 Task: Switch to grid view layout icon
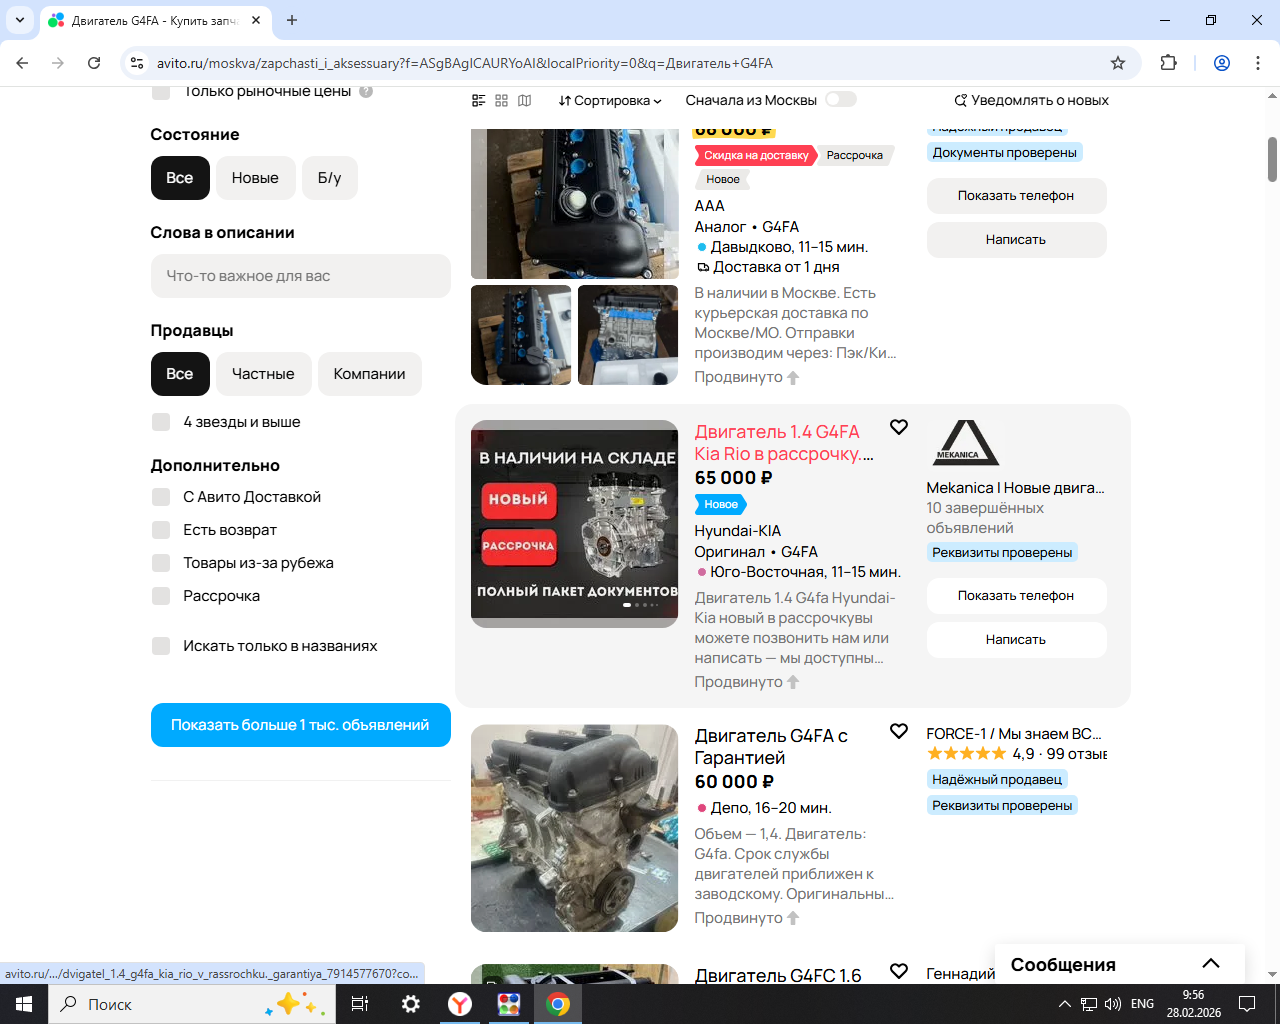coord(501,100)
